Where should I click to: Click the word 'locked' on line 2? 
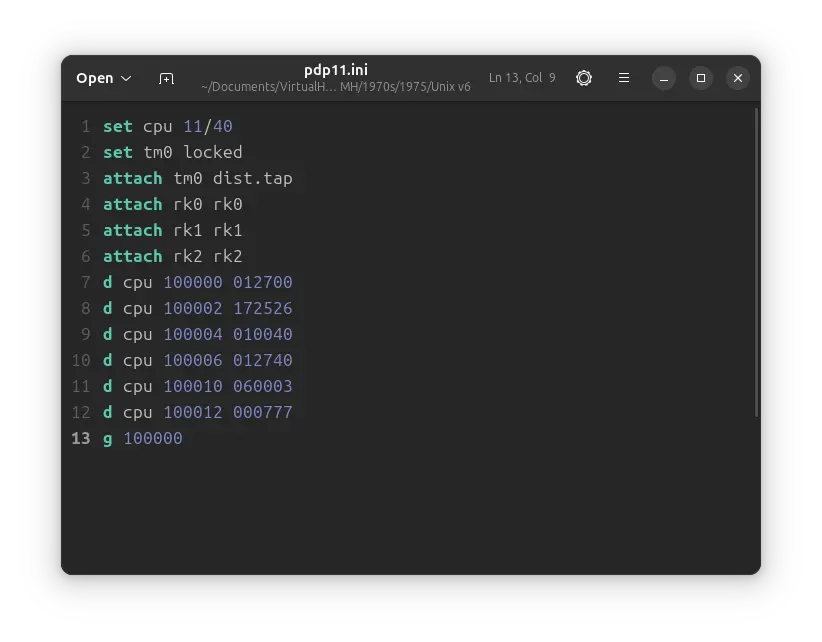pyautogui.click(x=212, y=152)
